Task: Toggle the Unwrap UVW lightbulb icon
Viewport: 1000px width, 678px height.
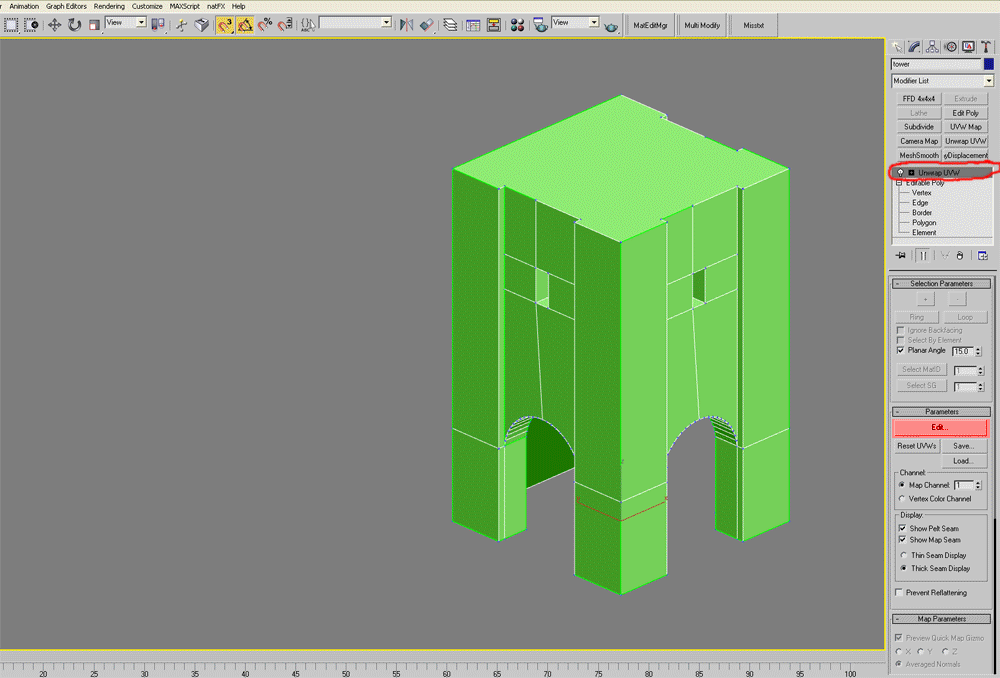Action: coord(900,173)
